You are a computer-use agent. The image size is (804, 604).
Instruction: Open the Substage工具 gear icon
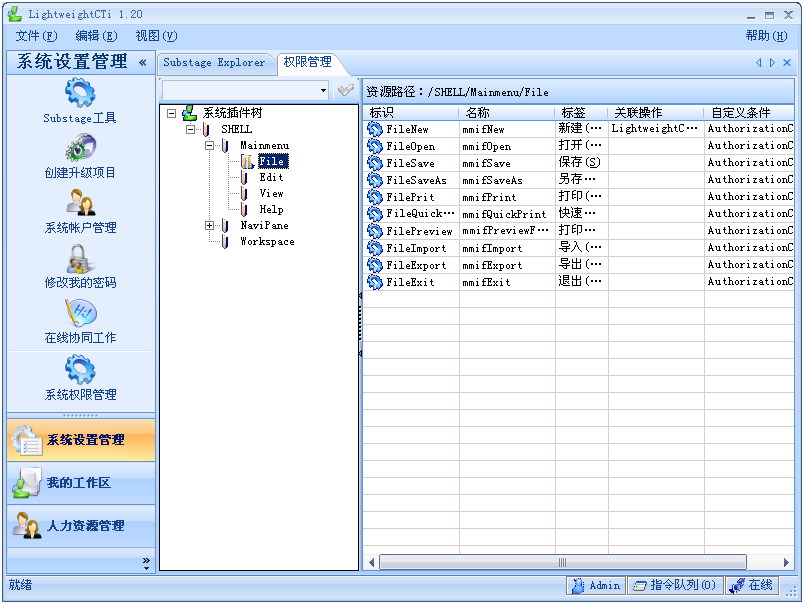[x=80, y=93]
